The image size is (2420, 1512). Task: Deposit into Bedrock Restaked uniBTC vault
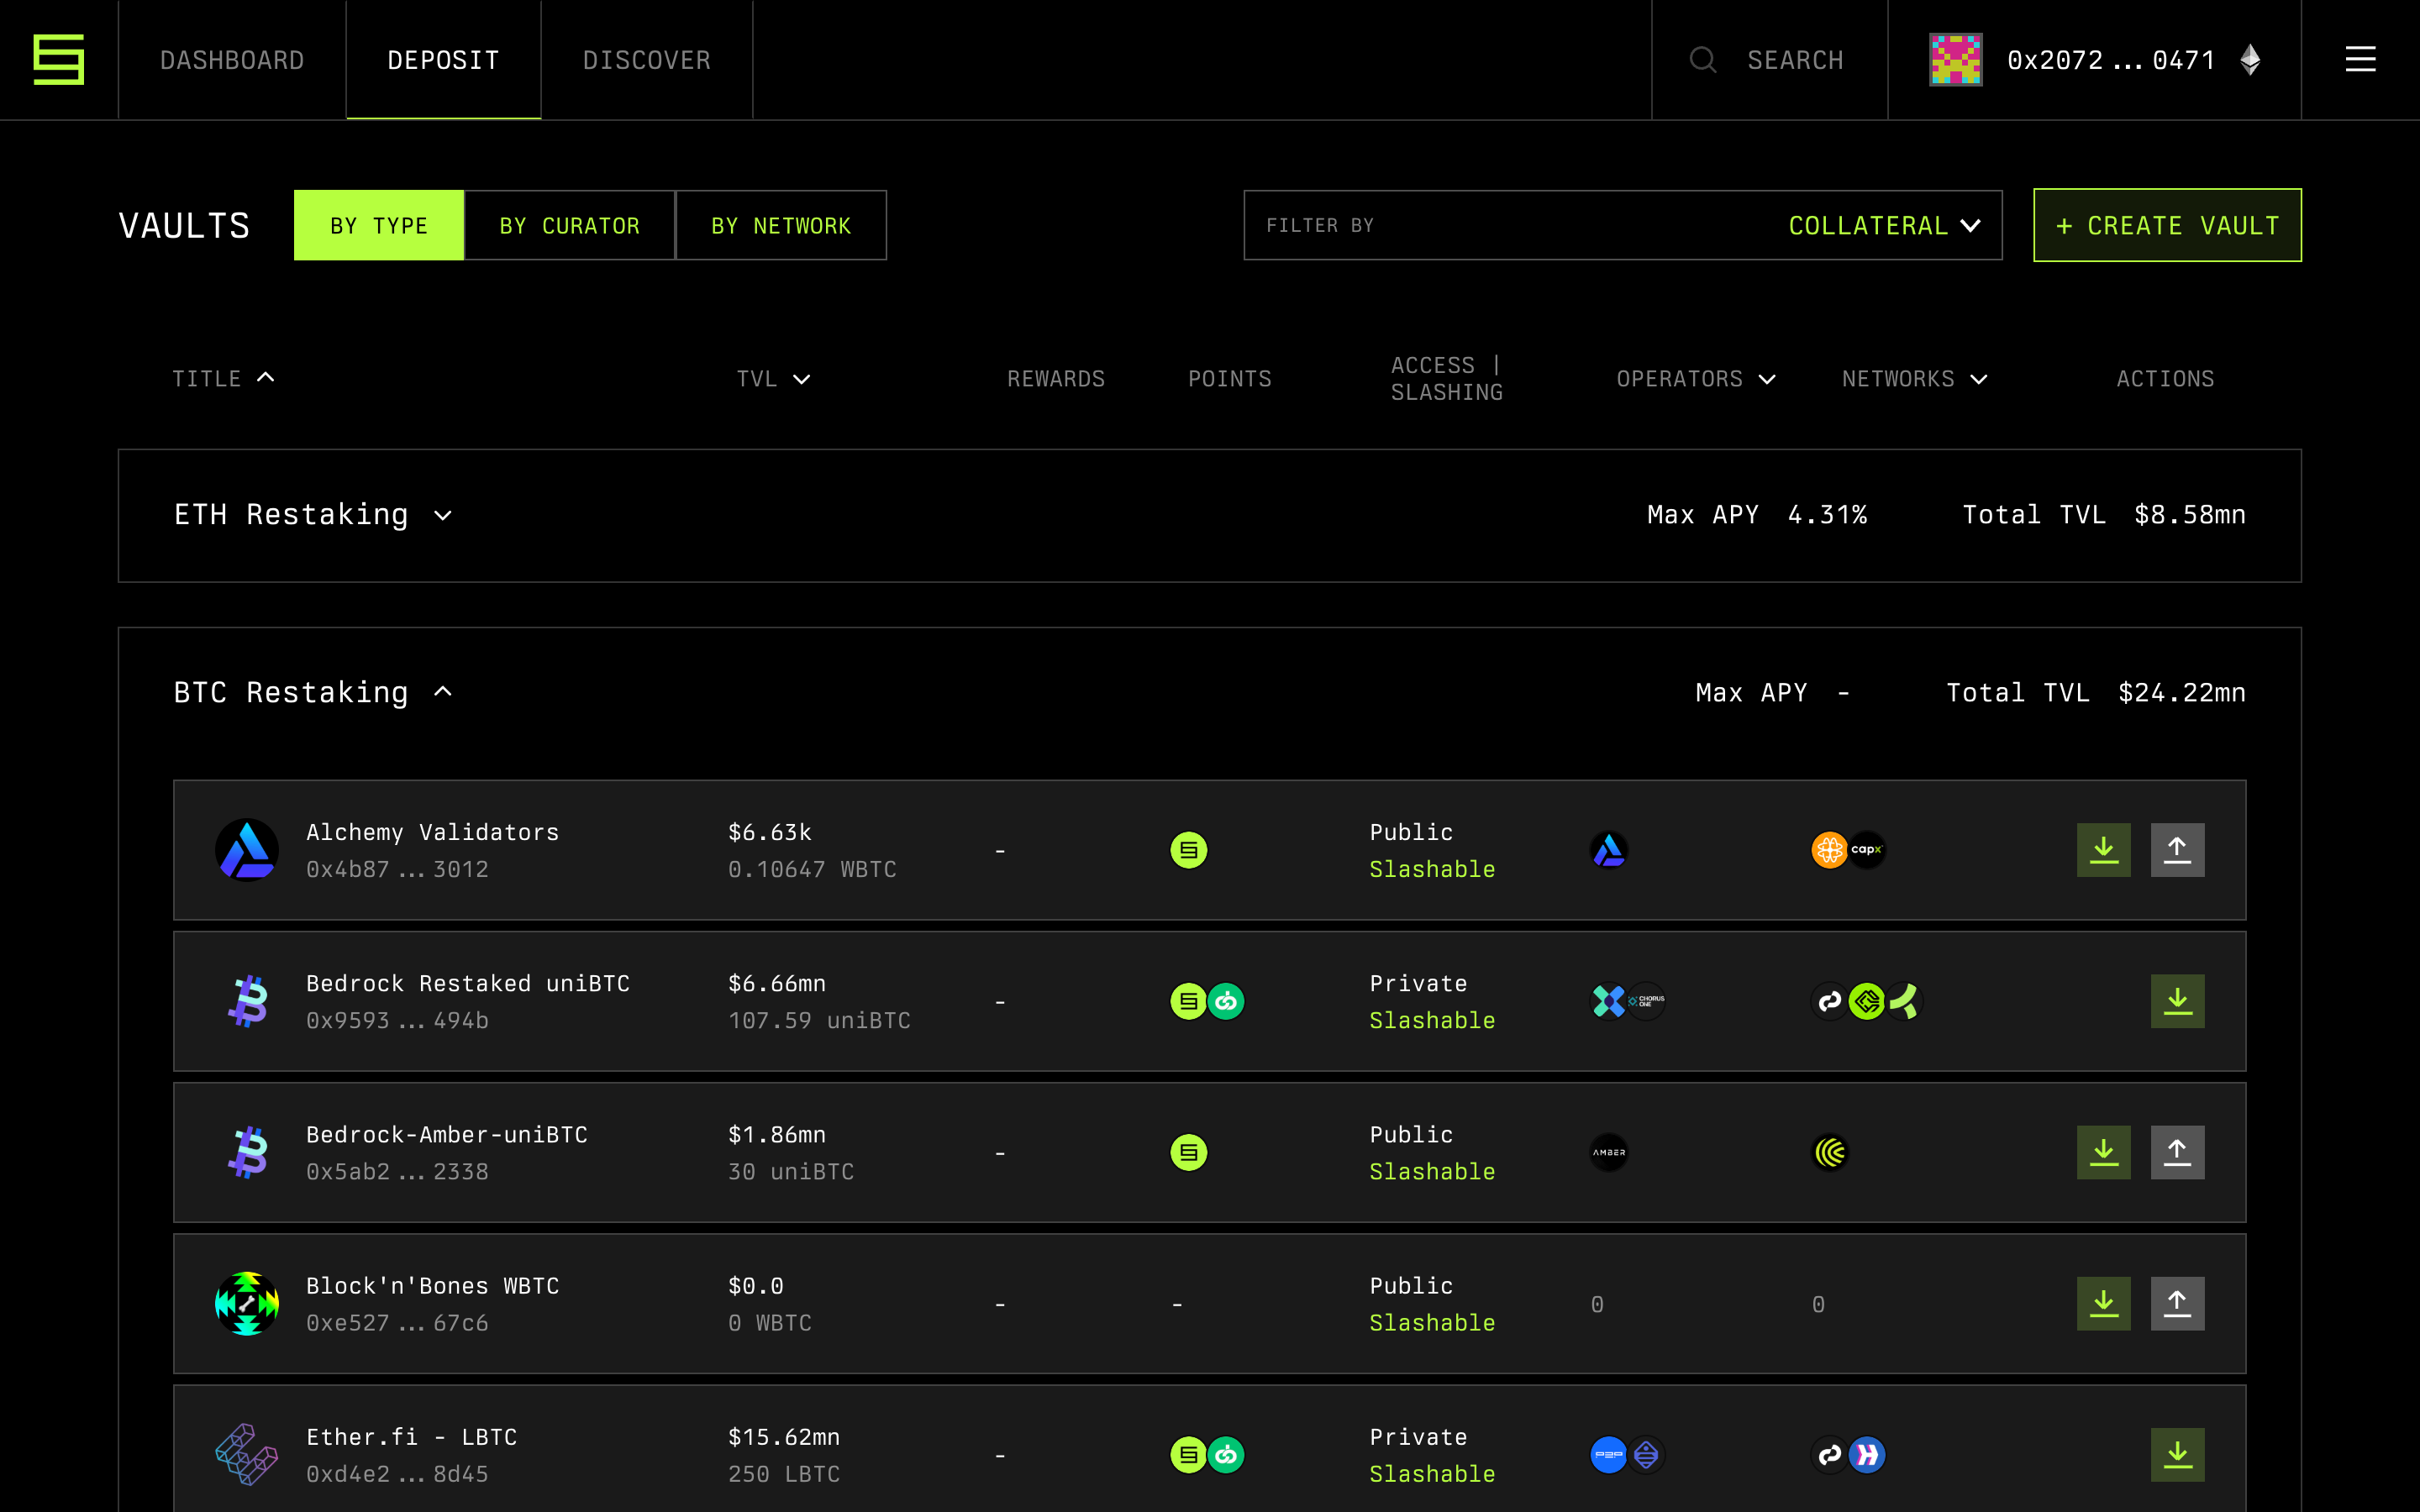[2177, 1001]
